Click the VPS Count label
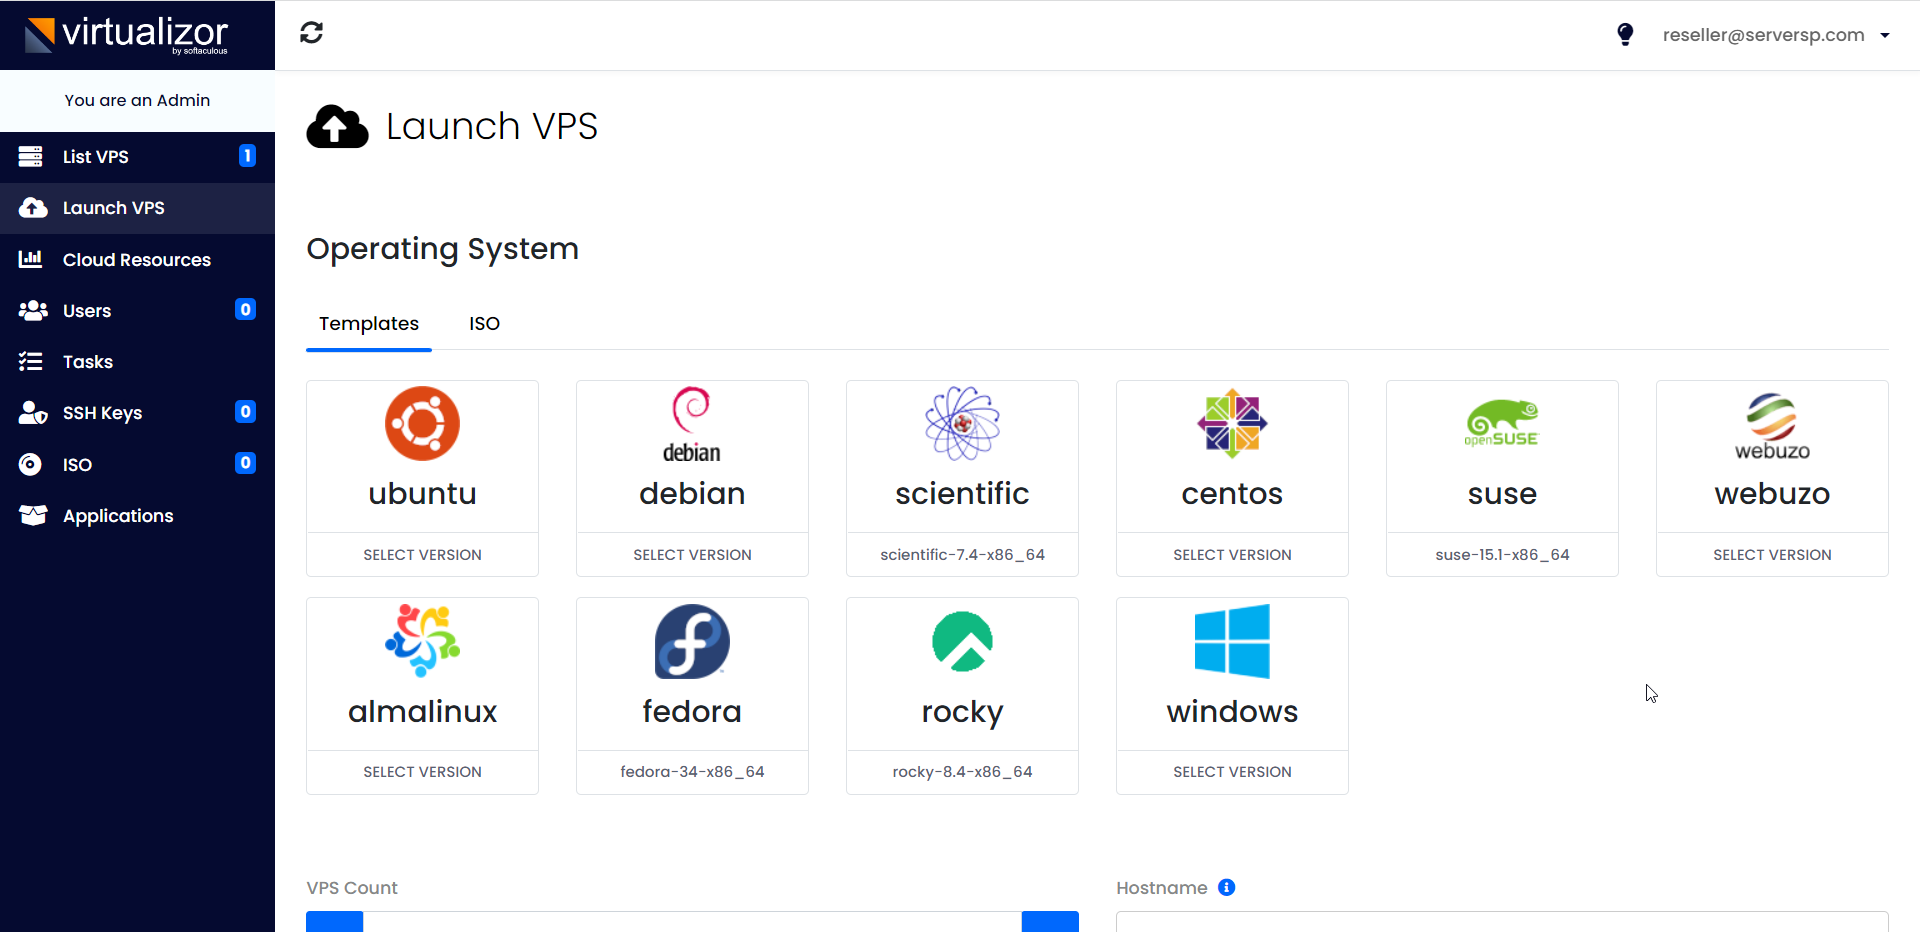The height and width of the screenshot is (932, 1920). [x=352, y=888]
